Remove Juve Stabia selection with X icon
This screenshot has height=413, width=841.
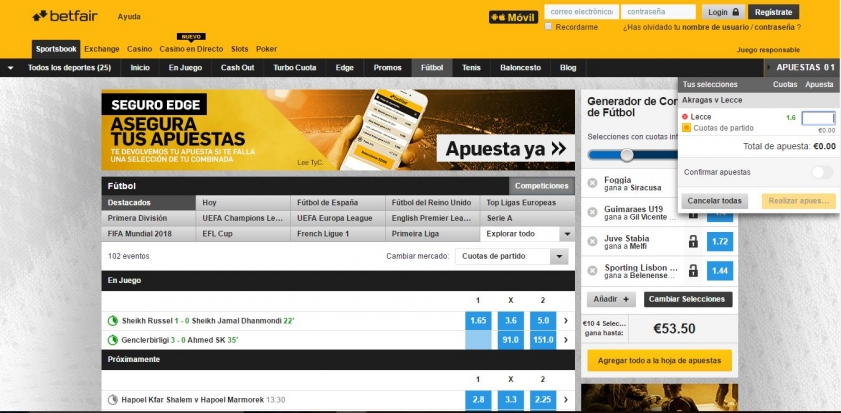[x=592, y=241]
